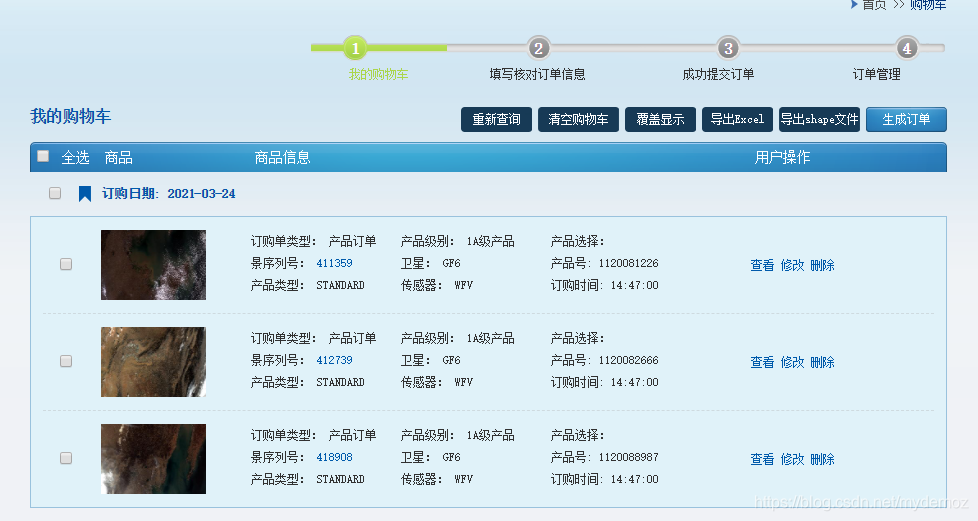The height and width of the screenshot is (521, 978).
Task: Open thumbnail image of scene 411359
Action: [153, 265]
